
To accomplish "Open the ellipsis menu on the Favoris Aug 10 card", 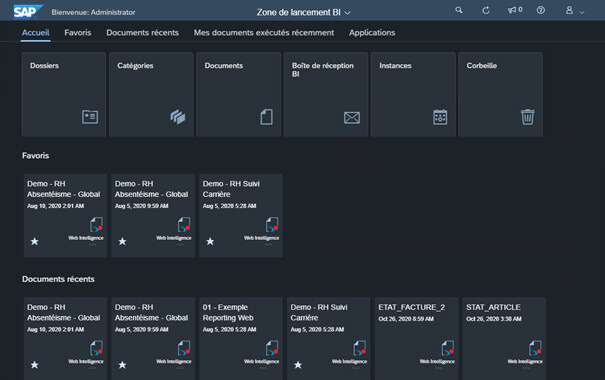I will click(x=93, y=245).
